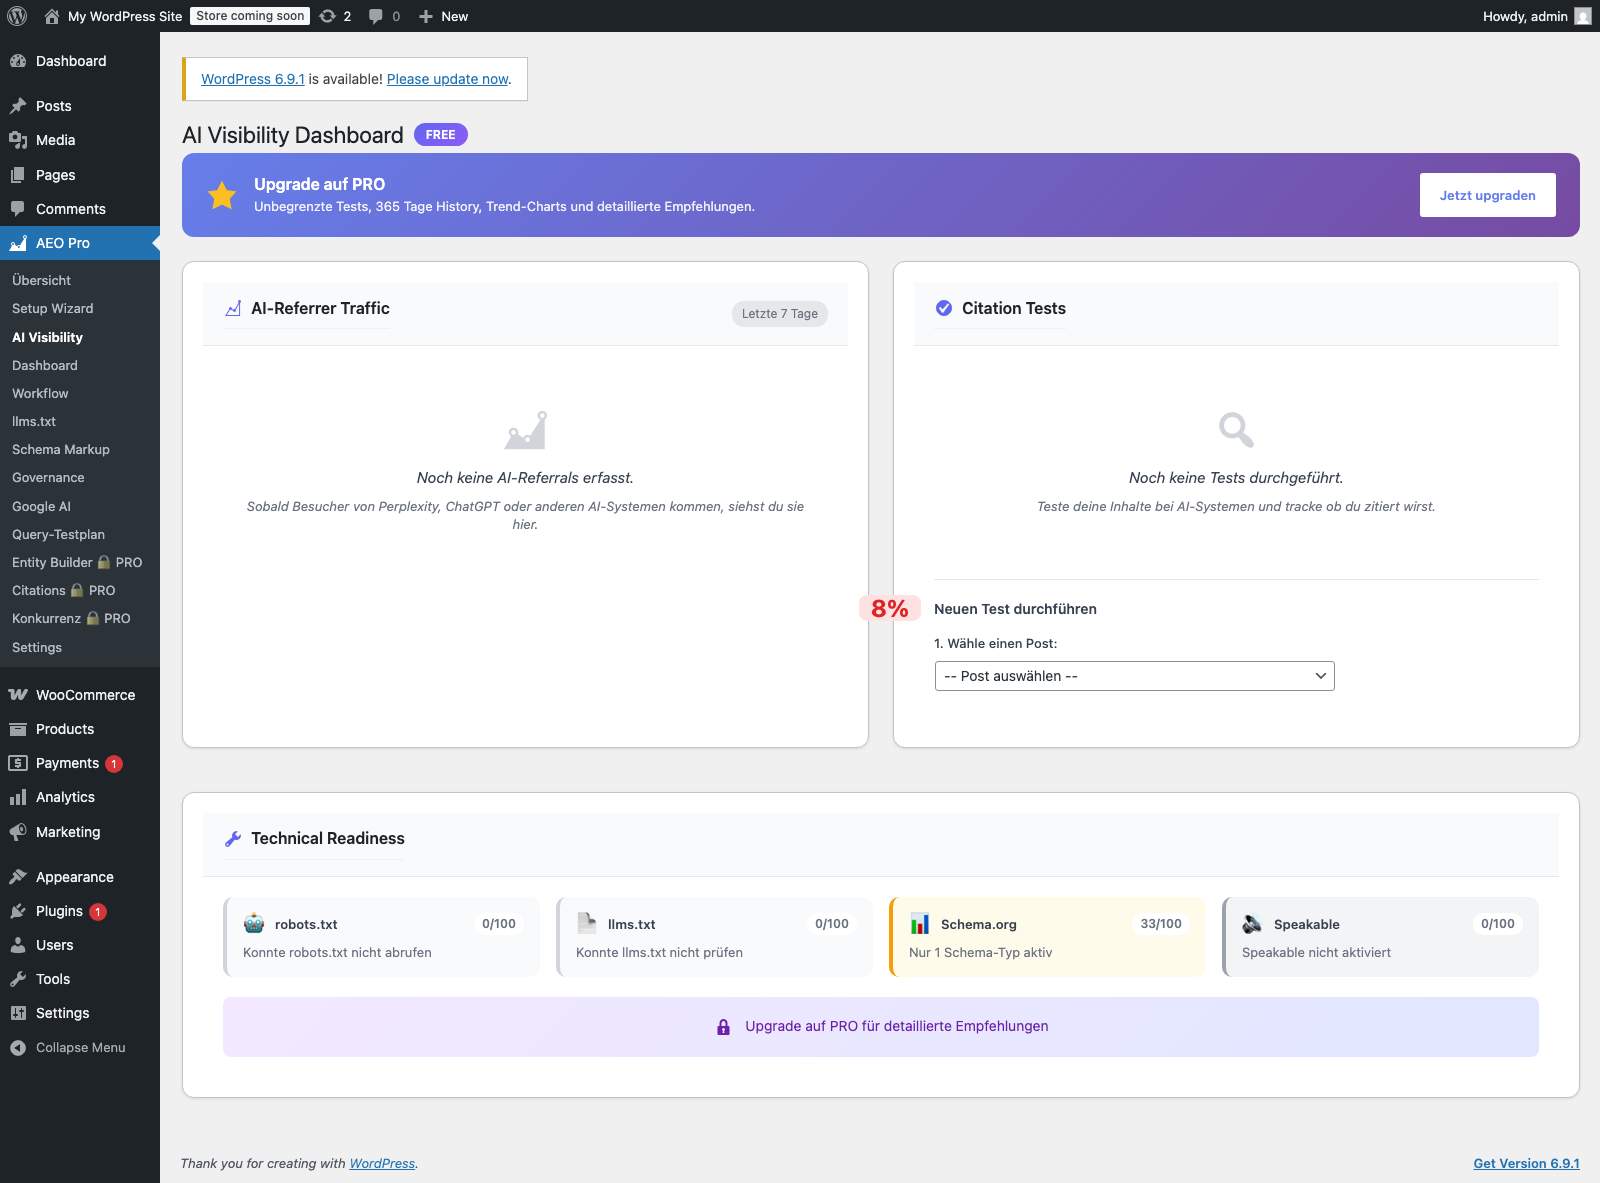Open the New content menu

click(x=444, y=16)
